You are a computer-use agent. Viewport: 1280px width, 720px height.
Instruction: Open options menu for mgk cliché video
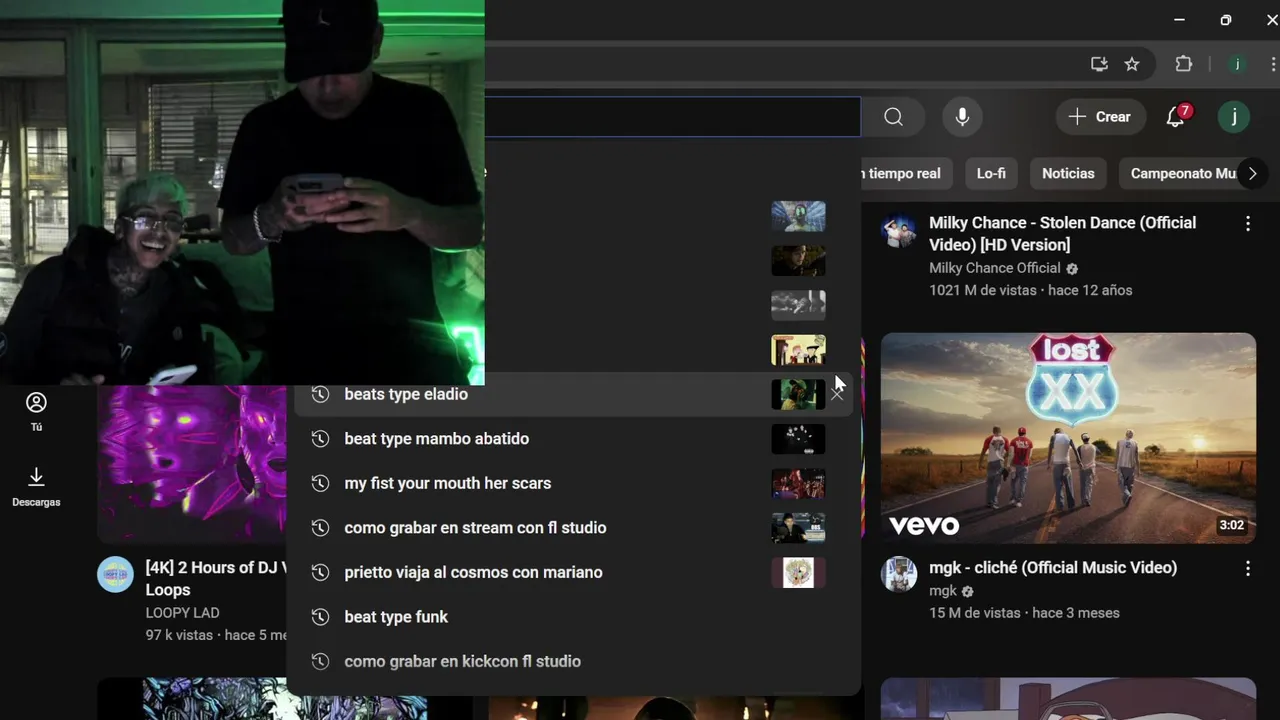point(1247,568)
